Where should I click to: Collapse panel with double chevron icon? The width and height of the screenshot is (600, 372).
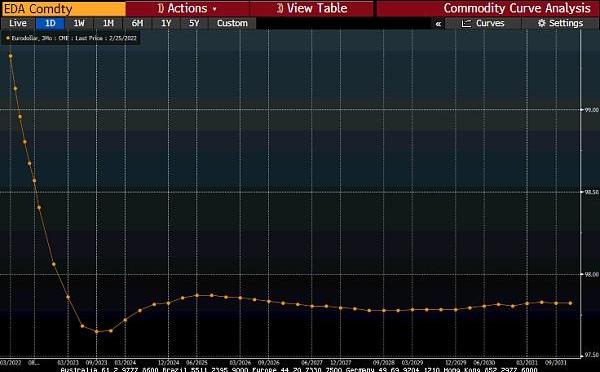(438, 24)
